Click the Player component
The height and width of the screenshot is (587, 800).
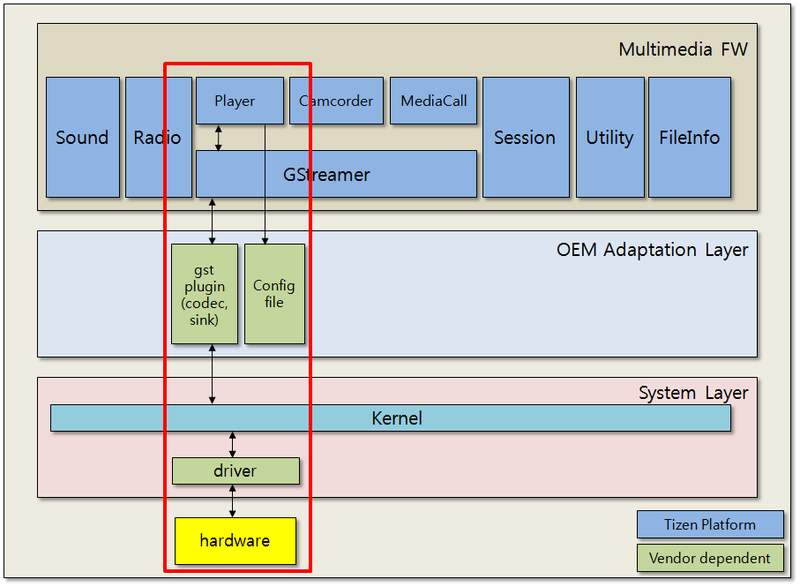pyautogui.click(x=238, y=100)
